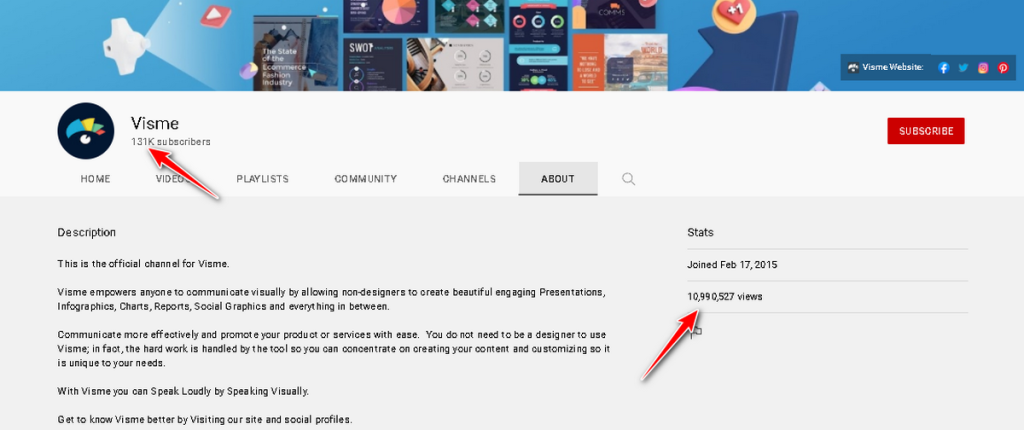Click the 131K subscribers count
The width and height of the screenshot is (1024, 430).
(171, 142)
